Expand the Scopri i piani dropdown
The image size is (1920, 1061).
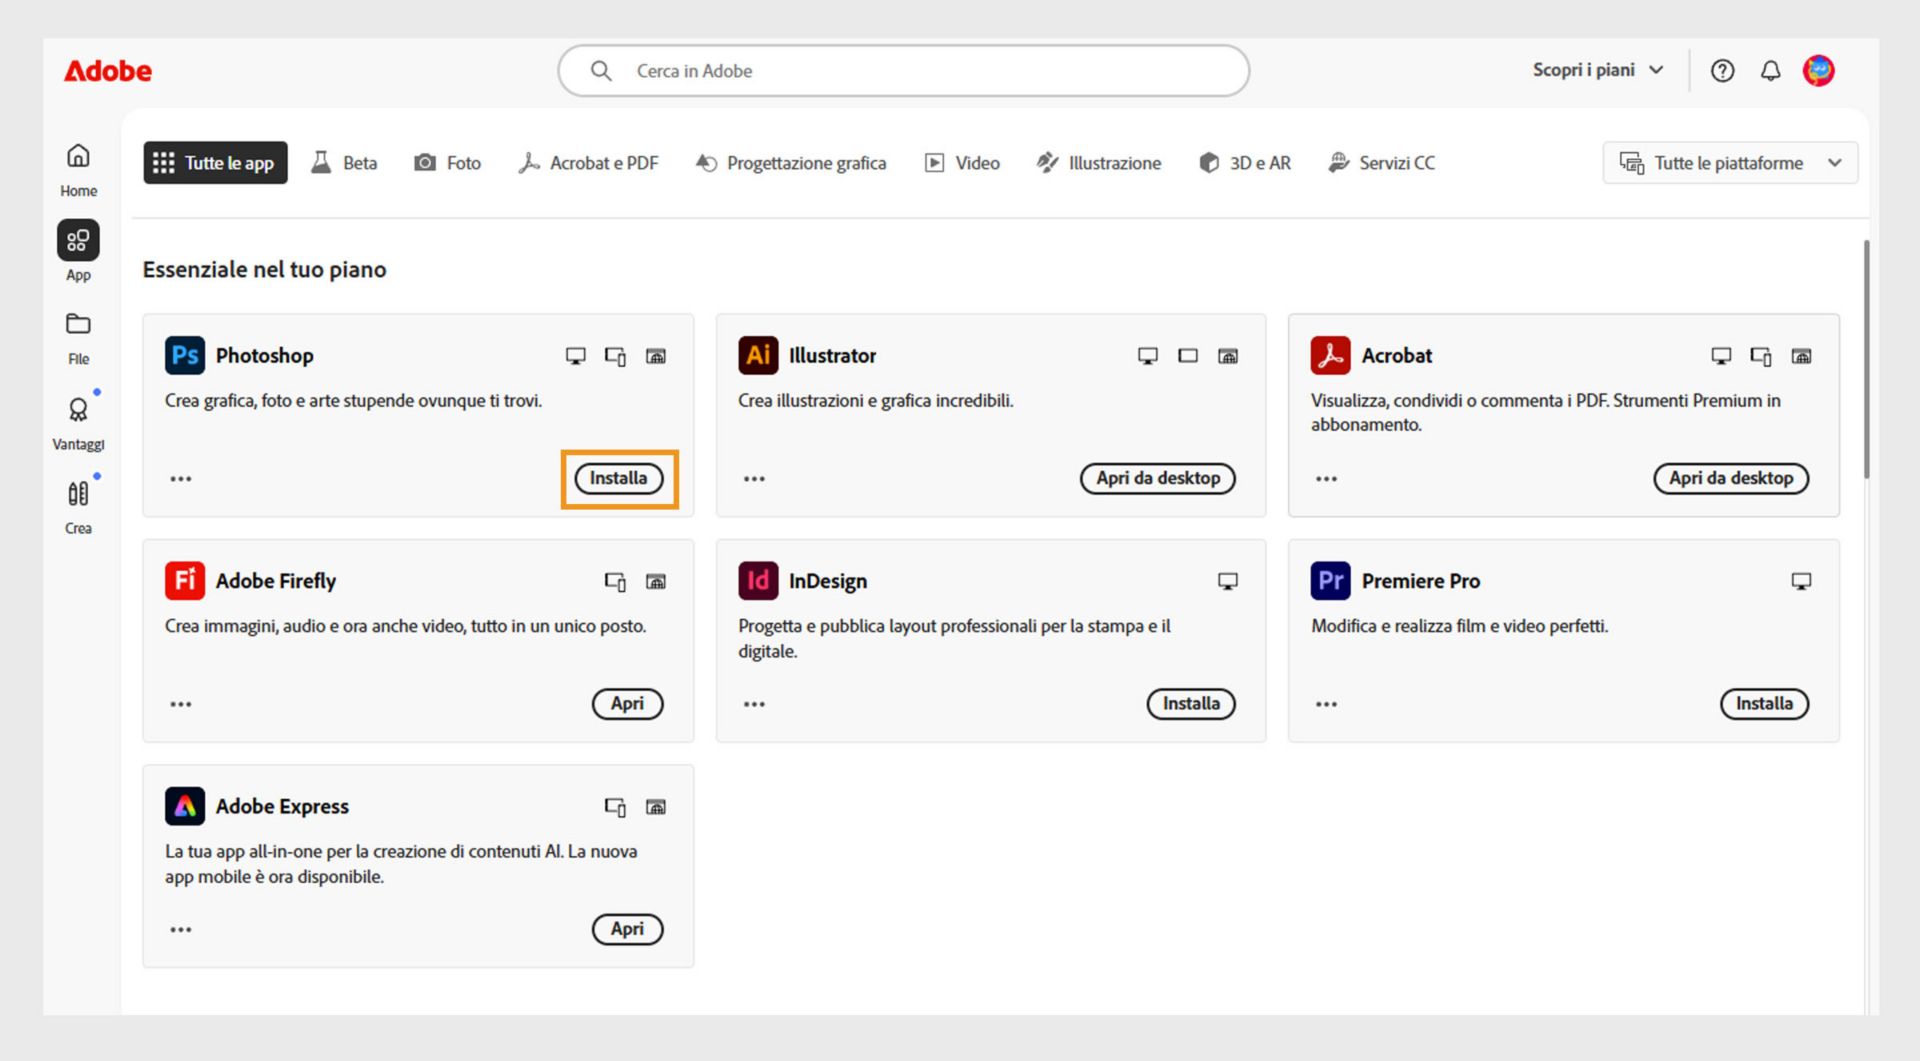click(1597, 70)
